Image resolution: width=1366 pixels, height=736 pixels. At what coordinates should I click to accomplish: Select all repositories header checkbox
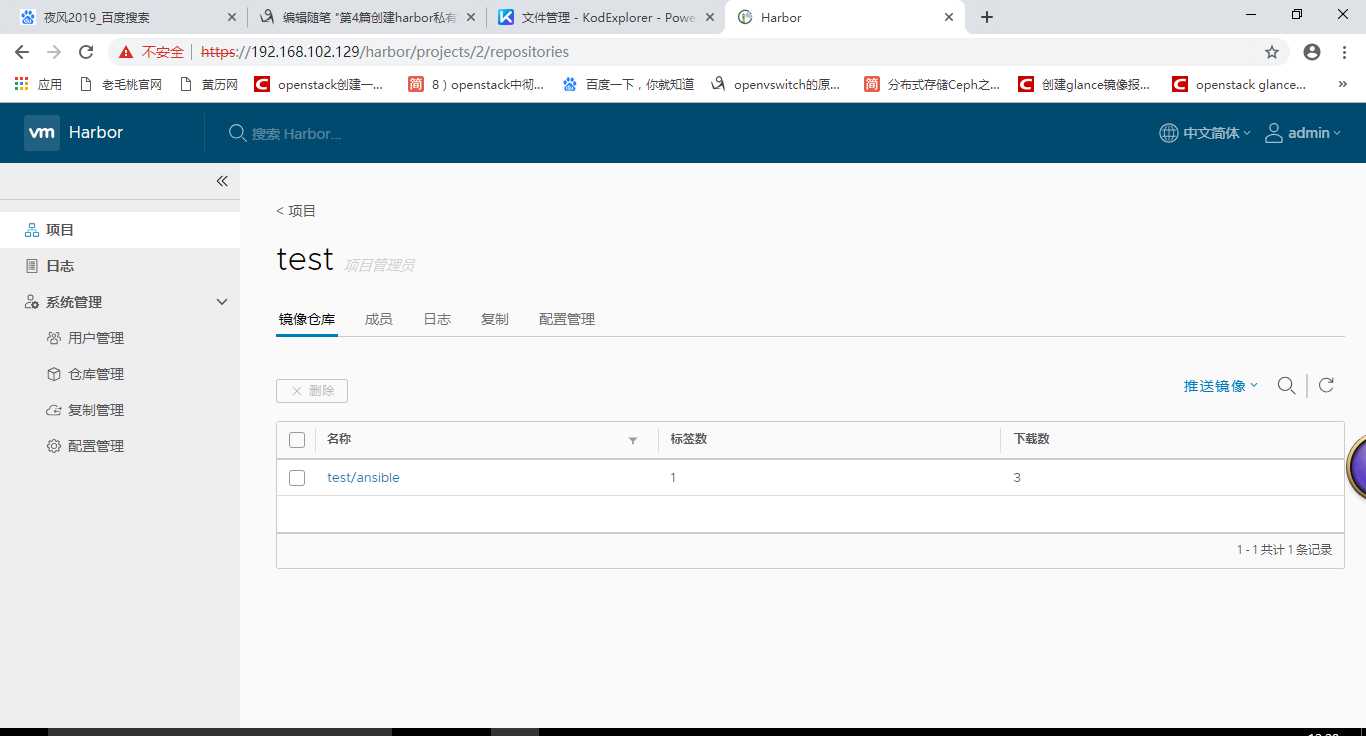click(297, 440)
